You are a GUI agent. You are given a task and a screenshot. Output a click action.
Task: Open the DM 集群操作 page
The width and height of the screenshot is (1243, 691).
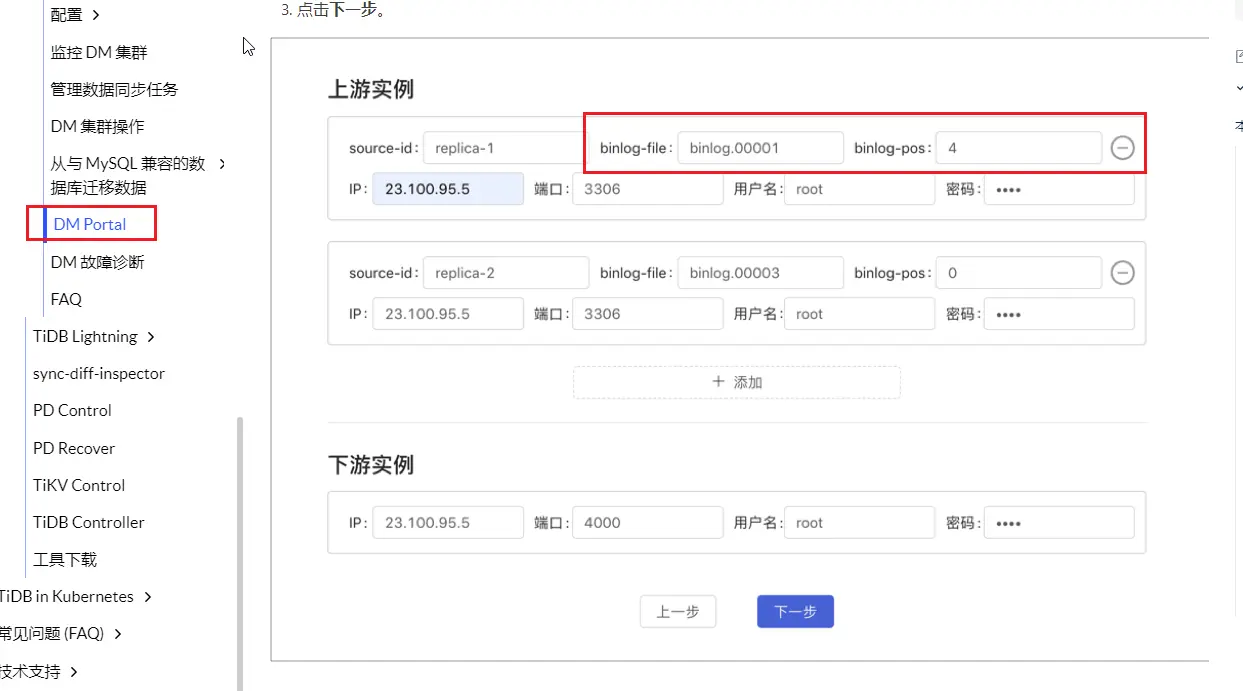(98, 126)
